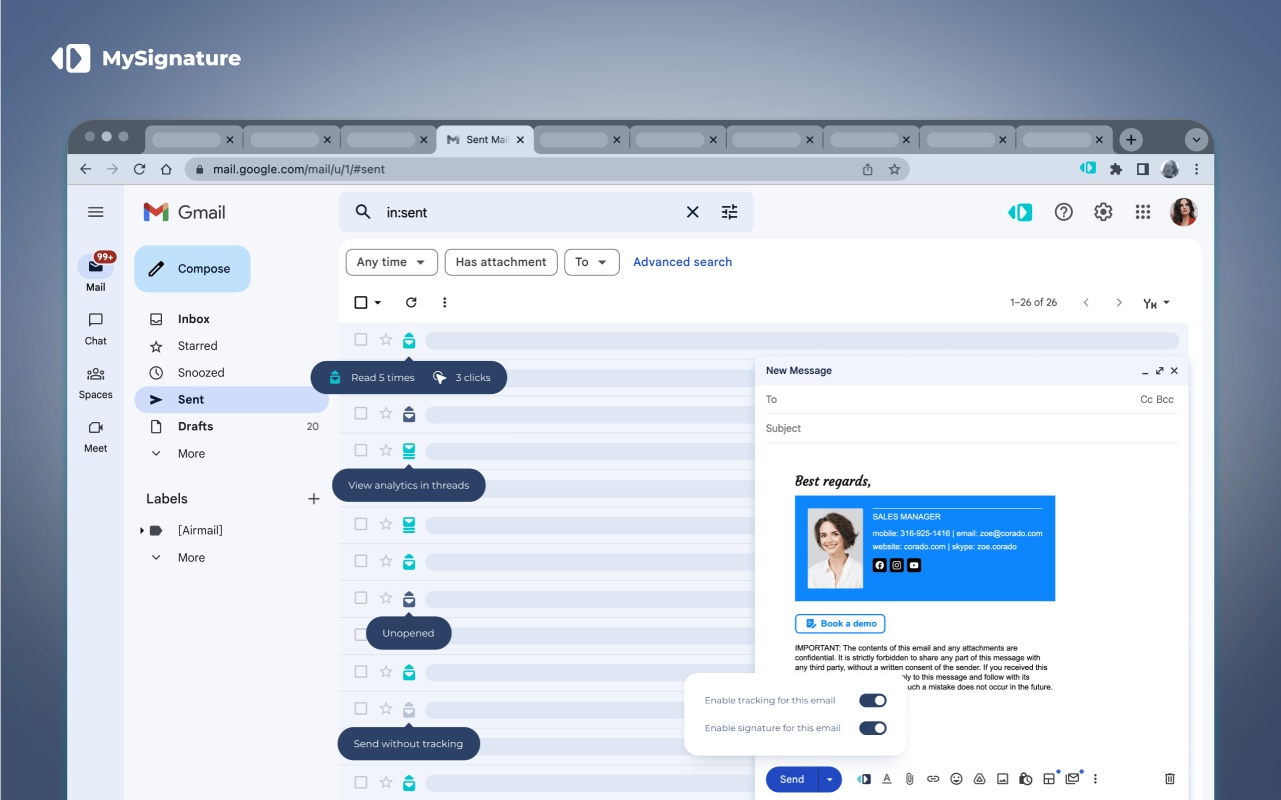Screen dimensions: 1281x800
Task: Tick the select-all checkbox above the list
Action: tap(361, 302)
